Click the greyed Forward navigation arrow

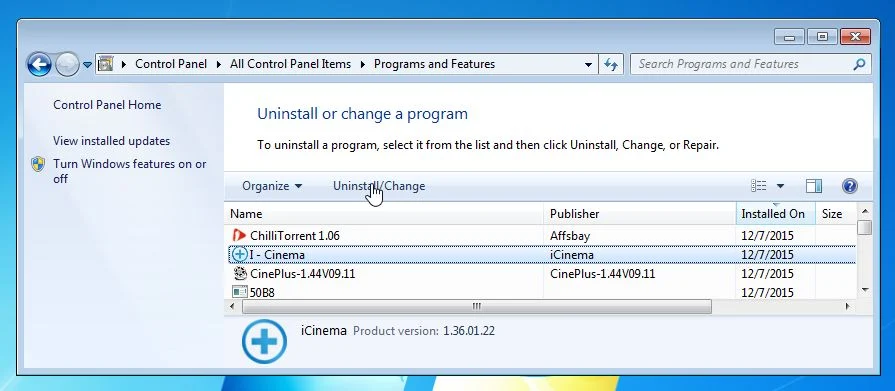(x=67, y=65)
